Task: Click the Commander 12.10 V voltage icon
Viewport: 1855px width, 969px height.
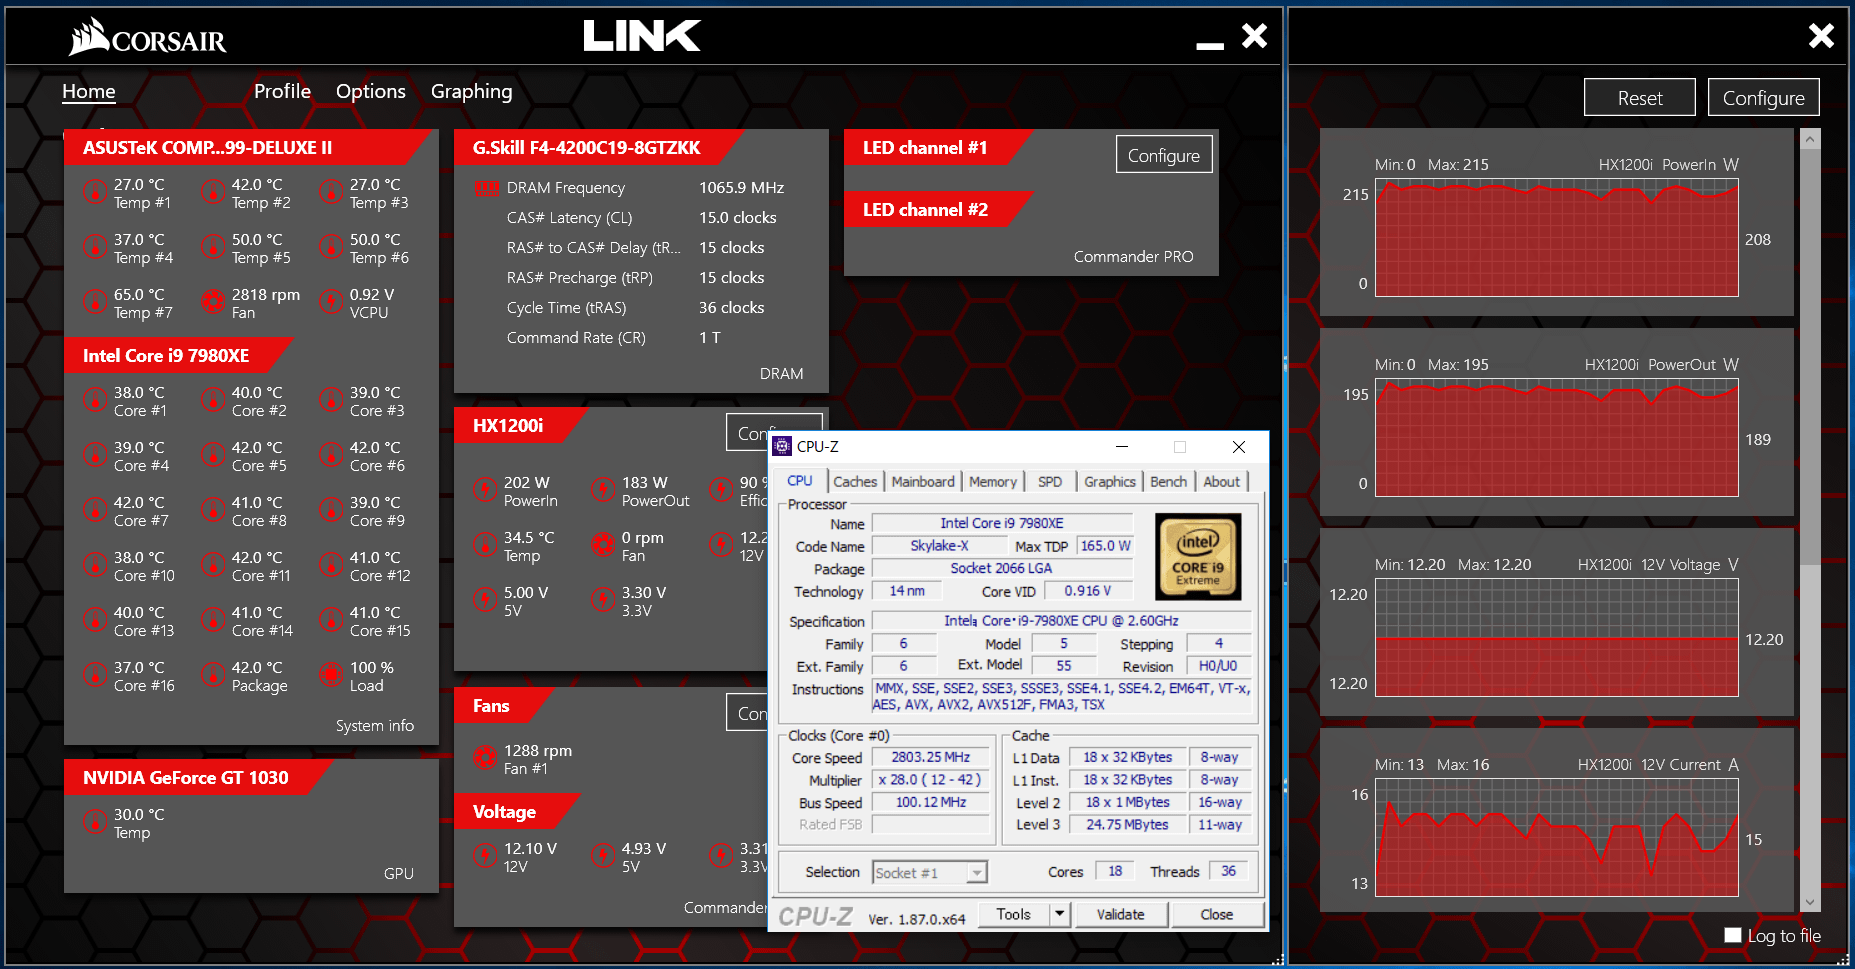Action: pos(485,855)
